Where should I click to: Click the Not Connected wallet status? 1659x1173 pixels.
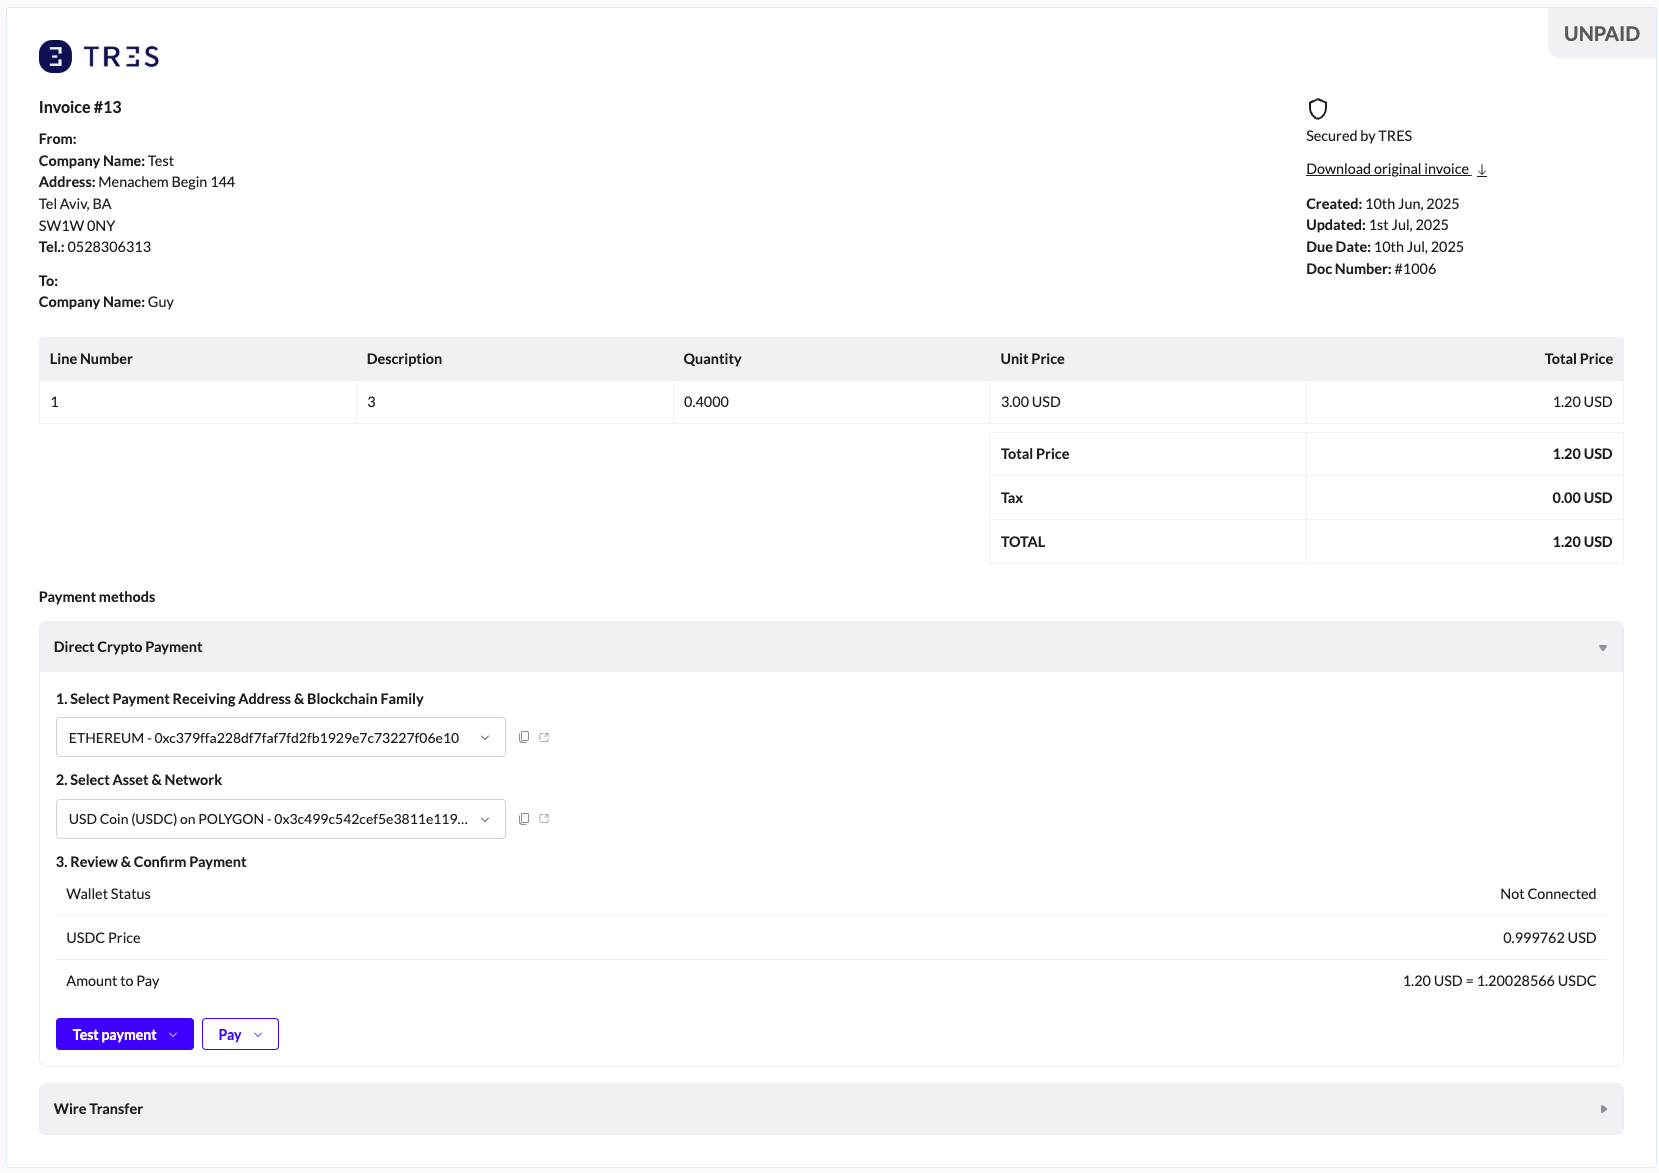click(1548, 894)
